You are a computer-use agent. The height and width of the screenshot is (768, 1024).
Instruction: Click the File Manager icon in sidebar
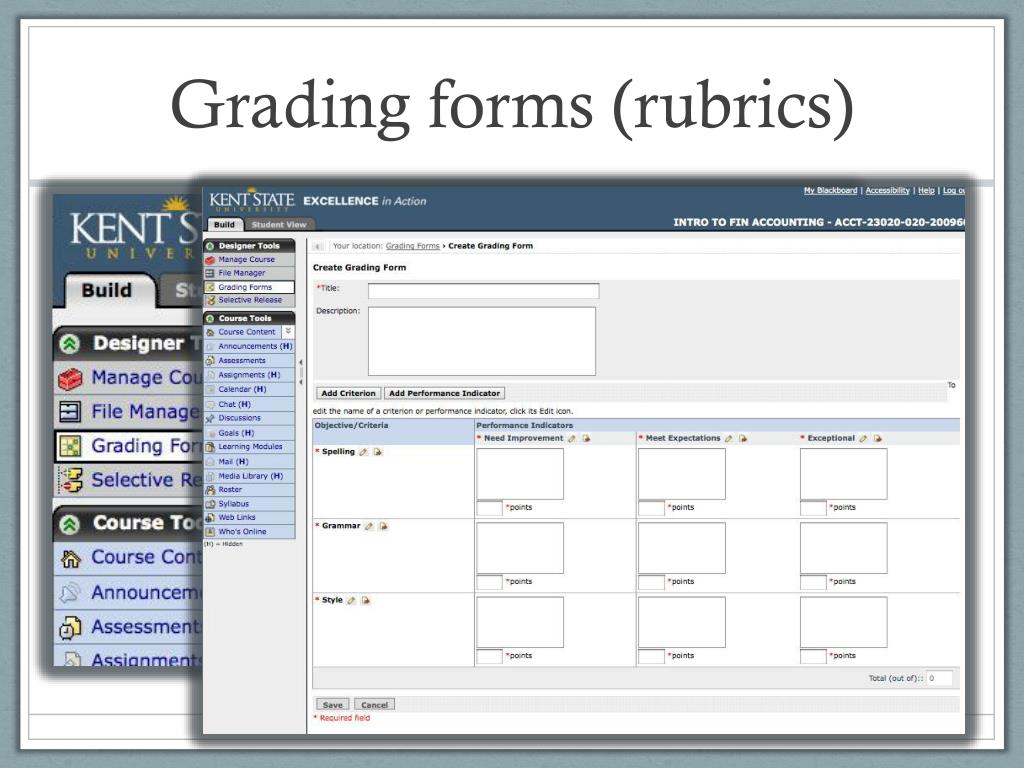[210, 273]
